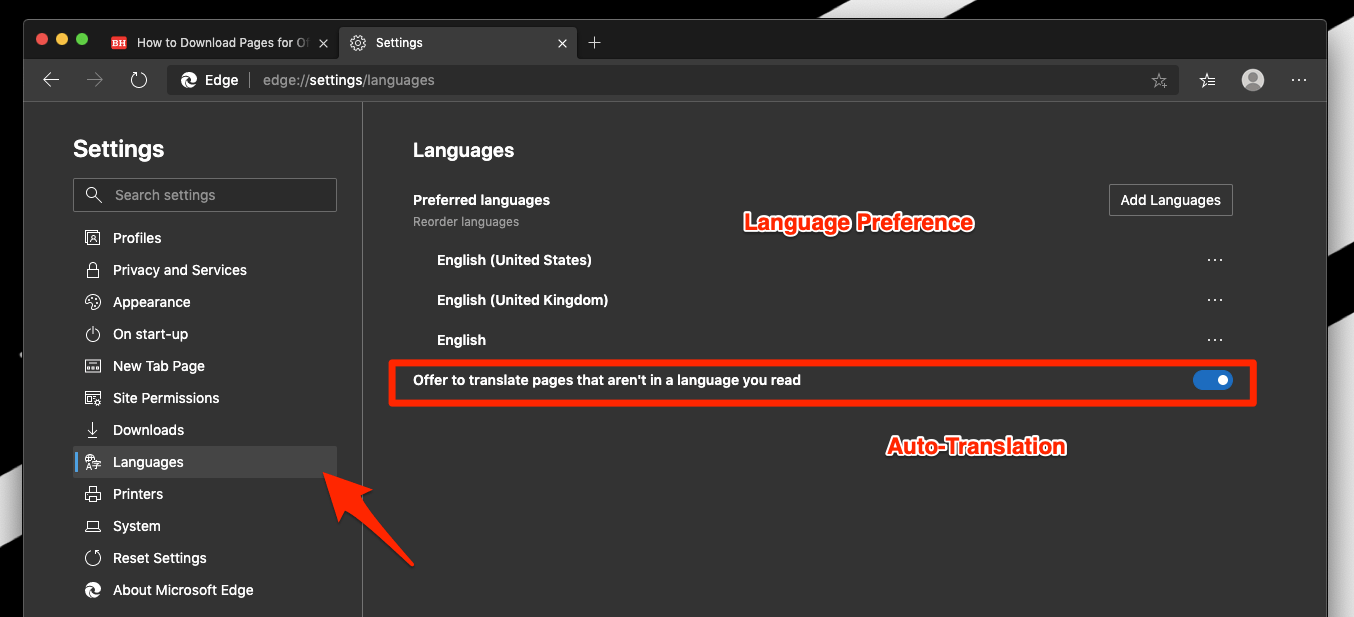Open the ellipsis menu next to English
Image resolution: width=1354 pixels, height=617 pixels.
pos(1215,340)
